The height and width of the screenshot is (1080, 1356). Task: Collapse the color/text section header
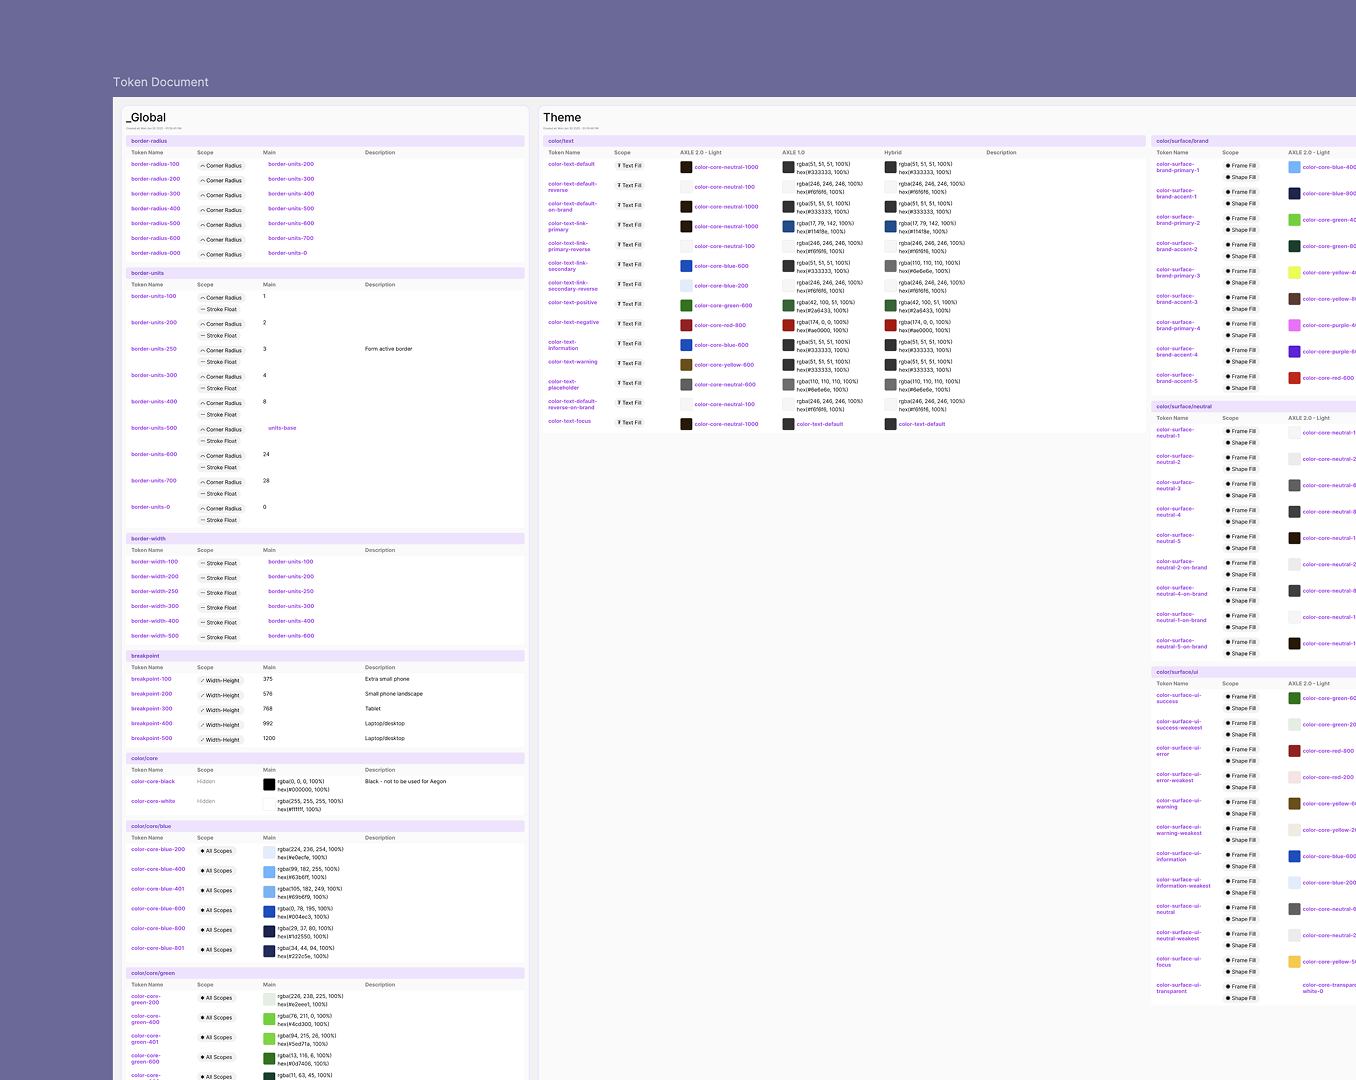click(561, 141)
